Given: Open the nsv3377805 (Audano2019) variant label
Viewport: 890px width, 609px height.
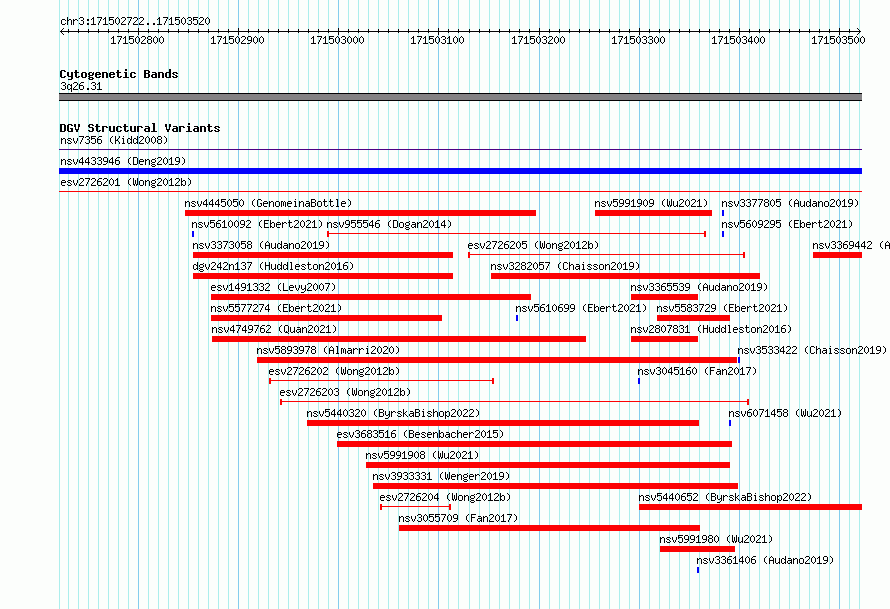Looking at the screenshot, I should pyautogui.click(x=790, y=203).
